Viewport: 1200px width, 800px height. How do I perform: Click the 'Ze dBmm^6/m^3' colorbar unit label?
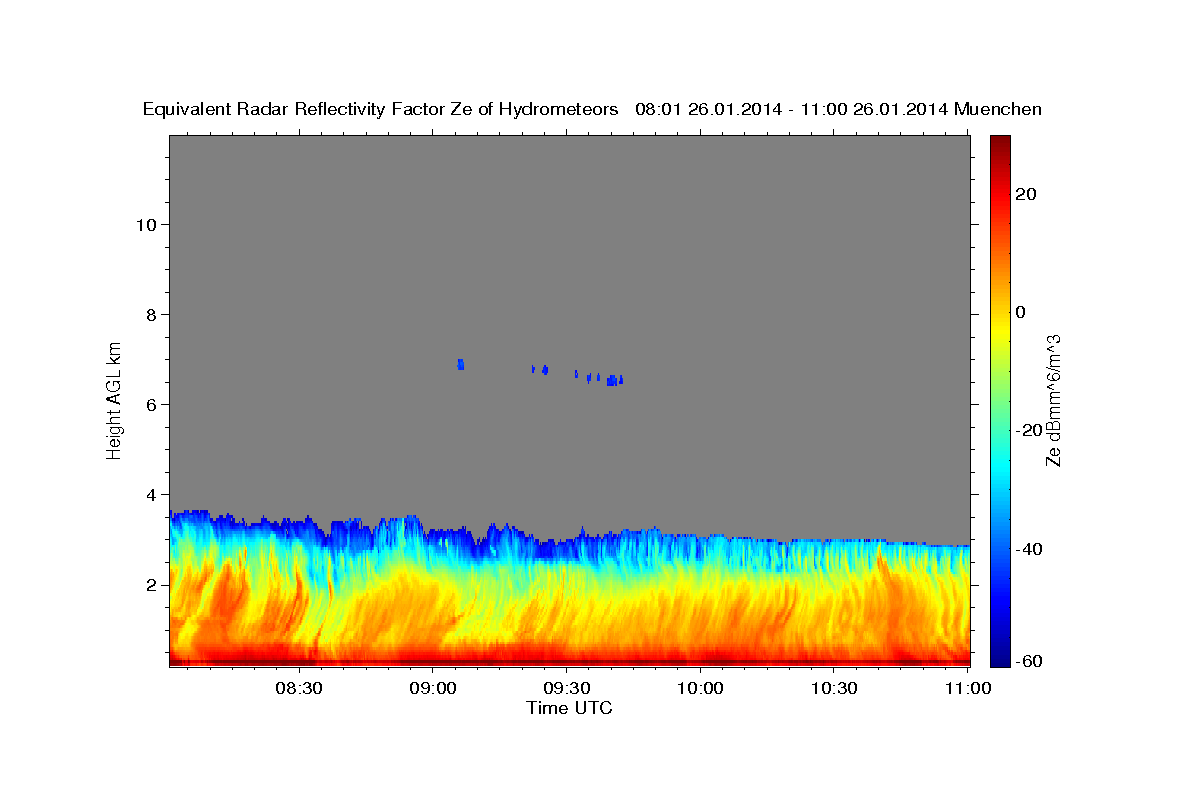1052,400
